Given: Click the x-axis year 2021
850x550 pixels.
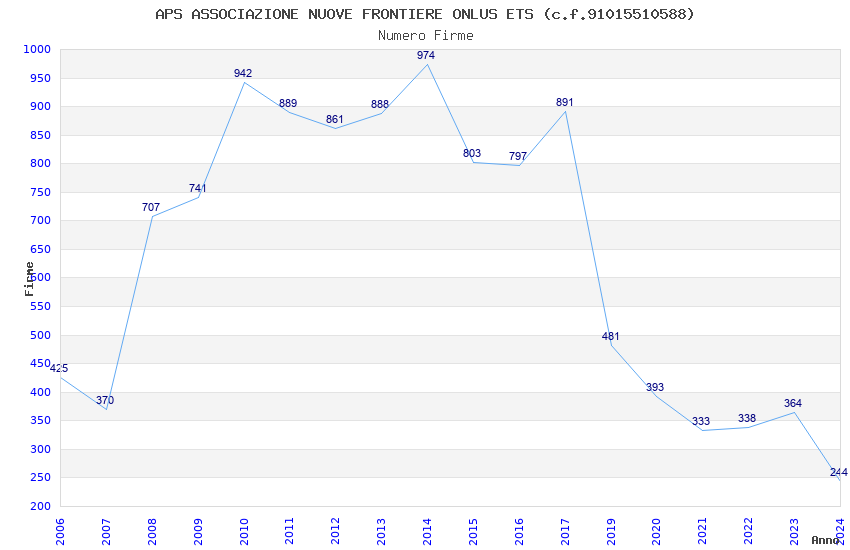Looking at the screenshot, I should point(703,532).
